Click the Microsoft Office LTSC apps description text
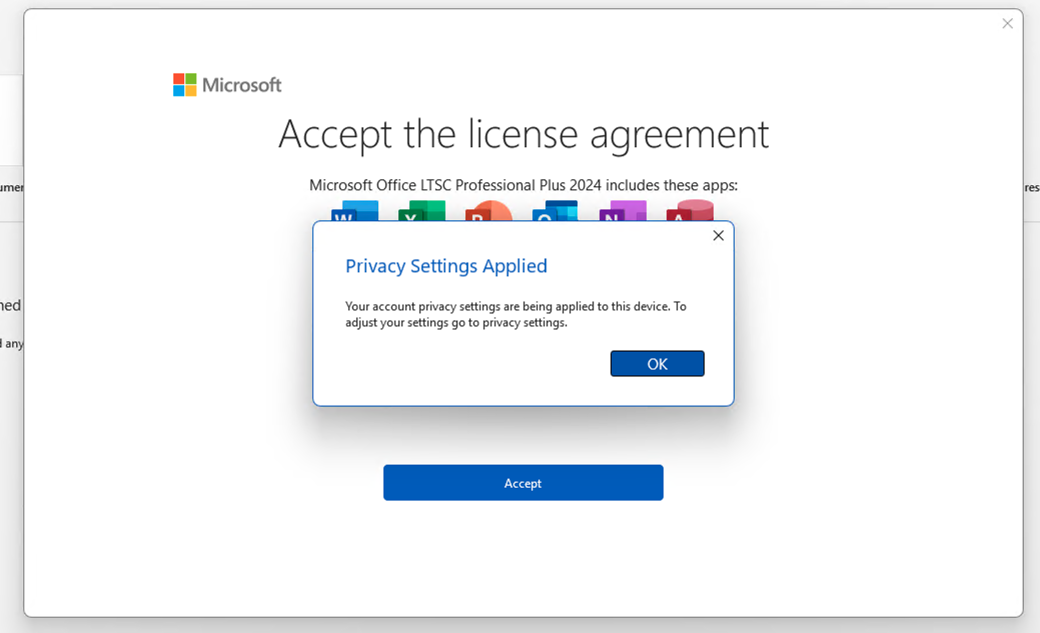 [x=523, y=185]
